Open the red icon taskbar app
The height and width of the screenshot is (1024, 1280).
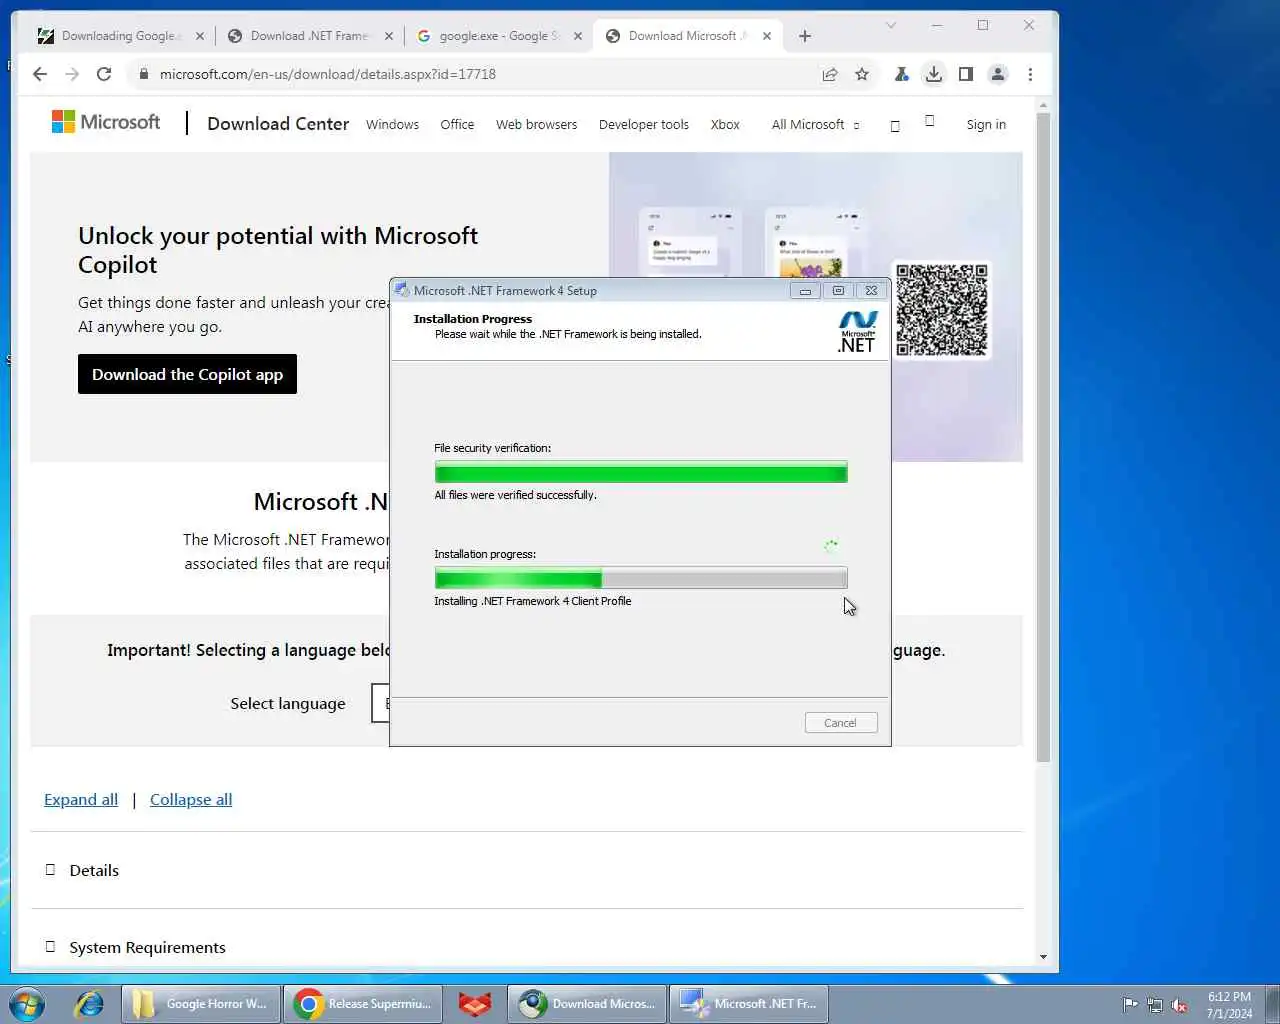pyautogui.click(x=475, y=1004)
